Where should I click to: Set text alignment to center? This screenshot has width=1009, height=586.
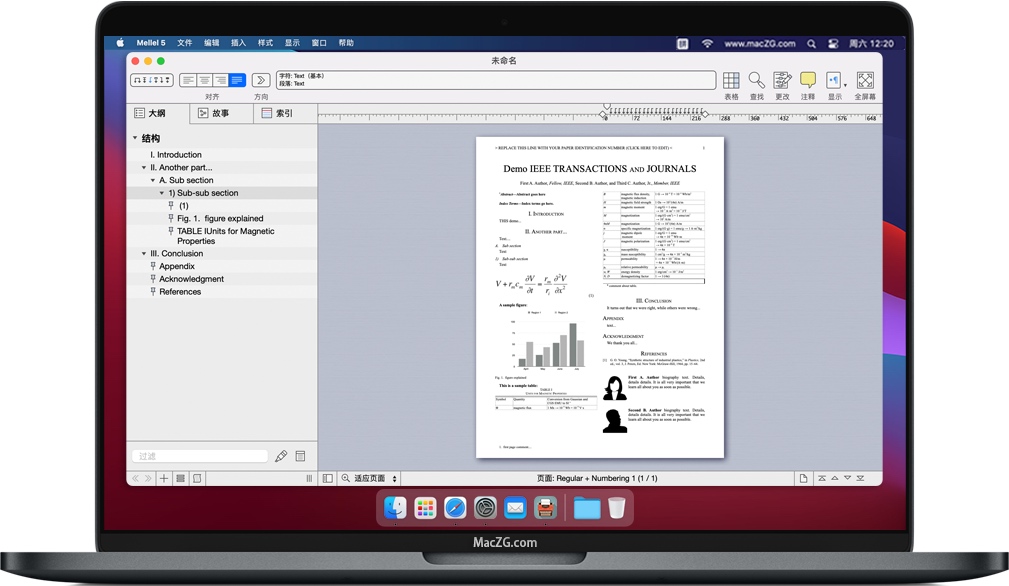pos(205,80)
